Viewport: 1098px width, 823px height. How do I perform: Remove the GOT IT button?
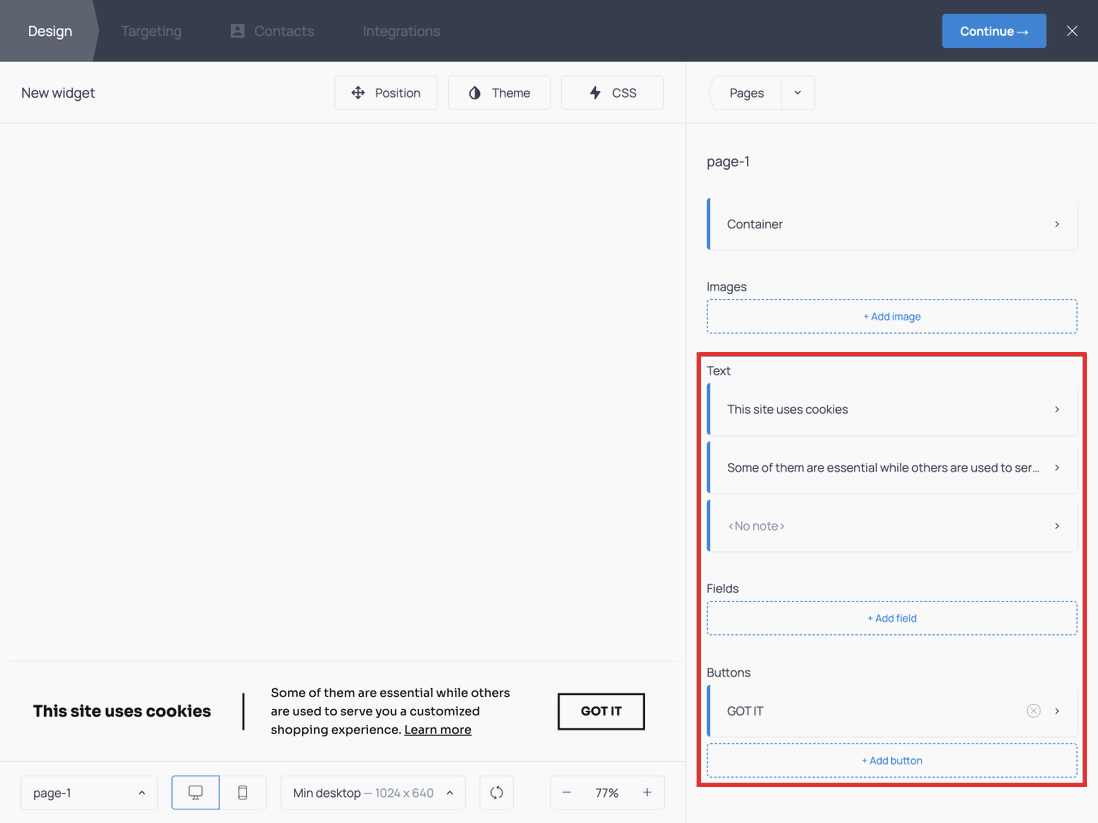[1033, 710]
